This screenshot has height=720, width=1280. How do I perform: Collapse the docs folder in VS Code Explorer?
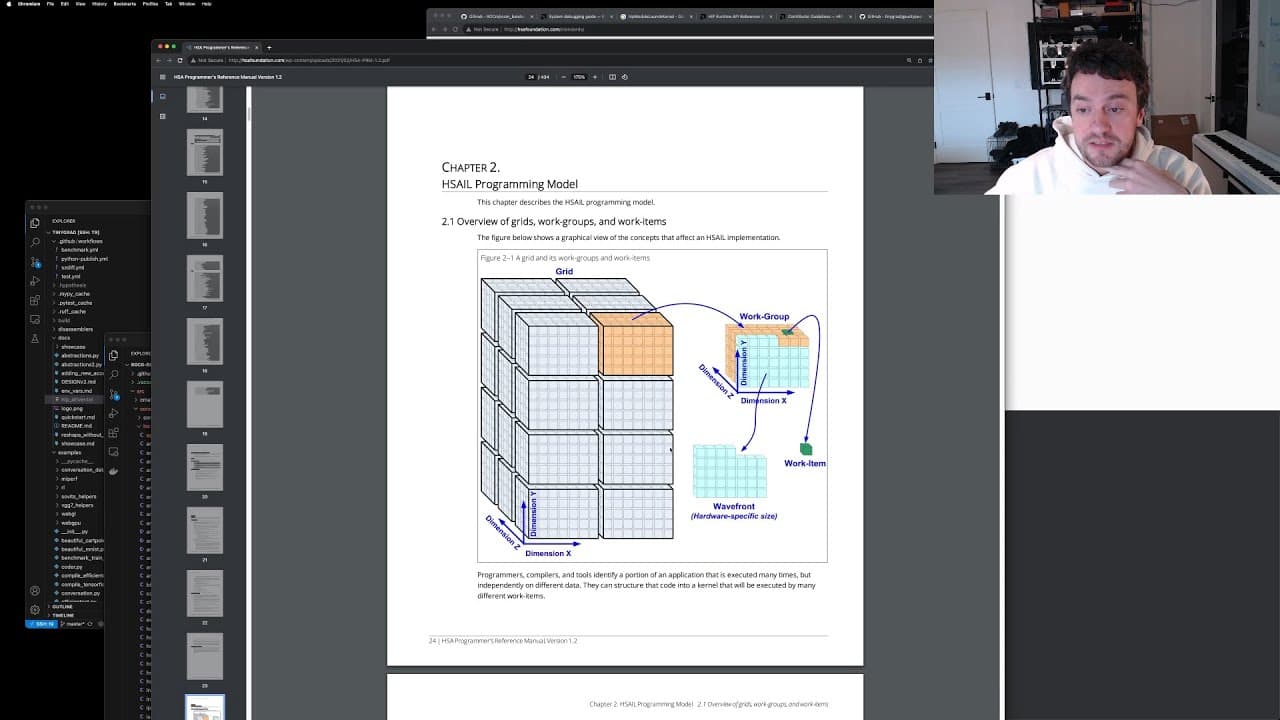pos(63,338)
